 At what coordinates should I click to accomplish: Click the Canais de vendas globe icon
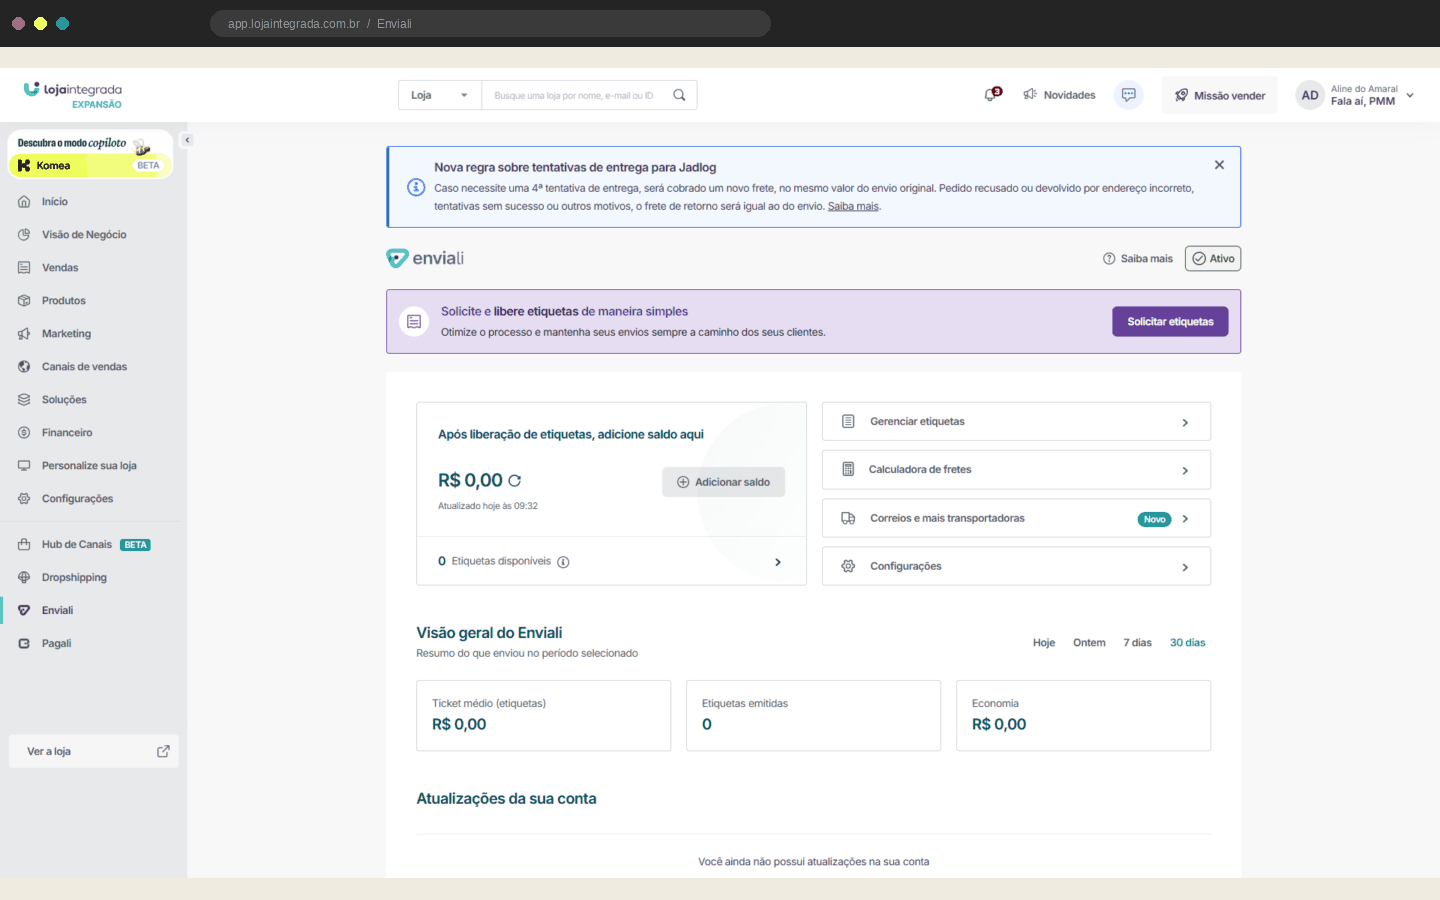(x=24, y=367)
